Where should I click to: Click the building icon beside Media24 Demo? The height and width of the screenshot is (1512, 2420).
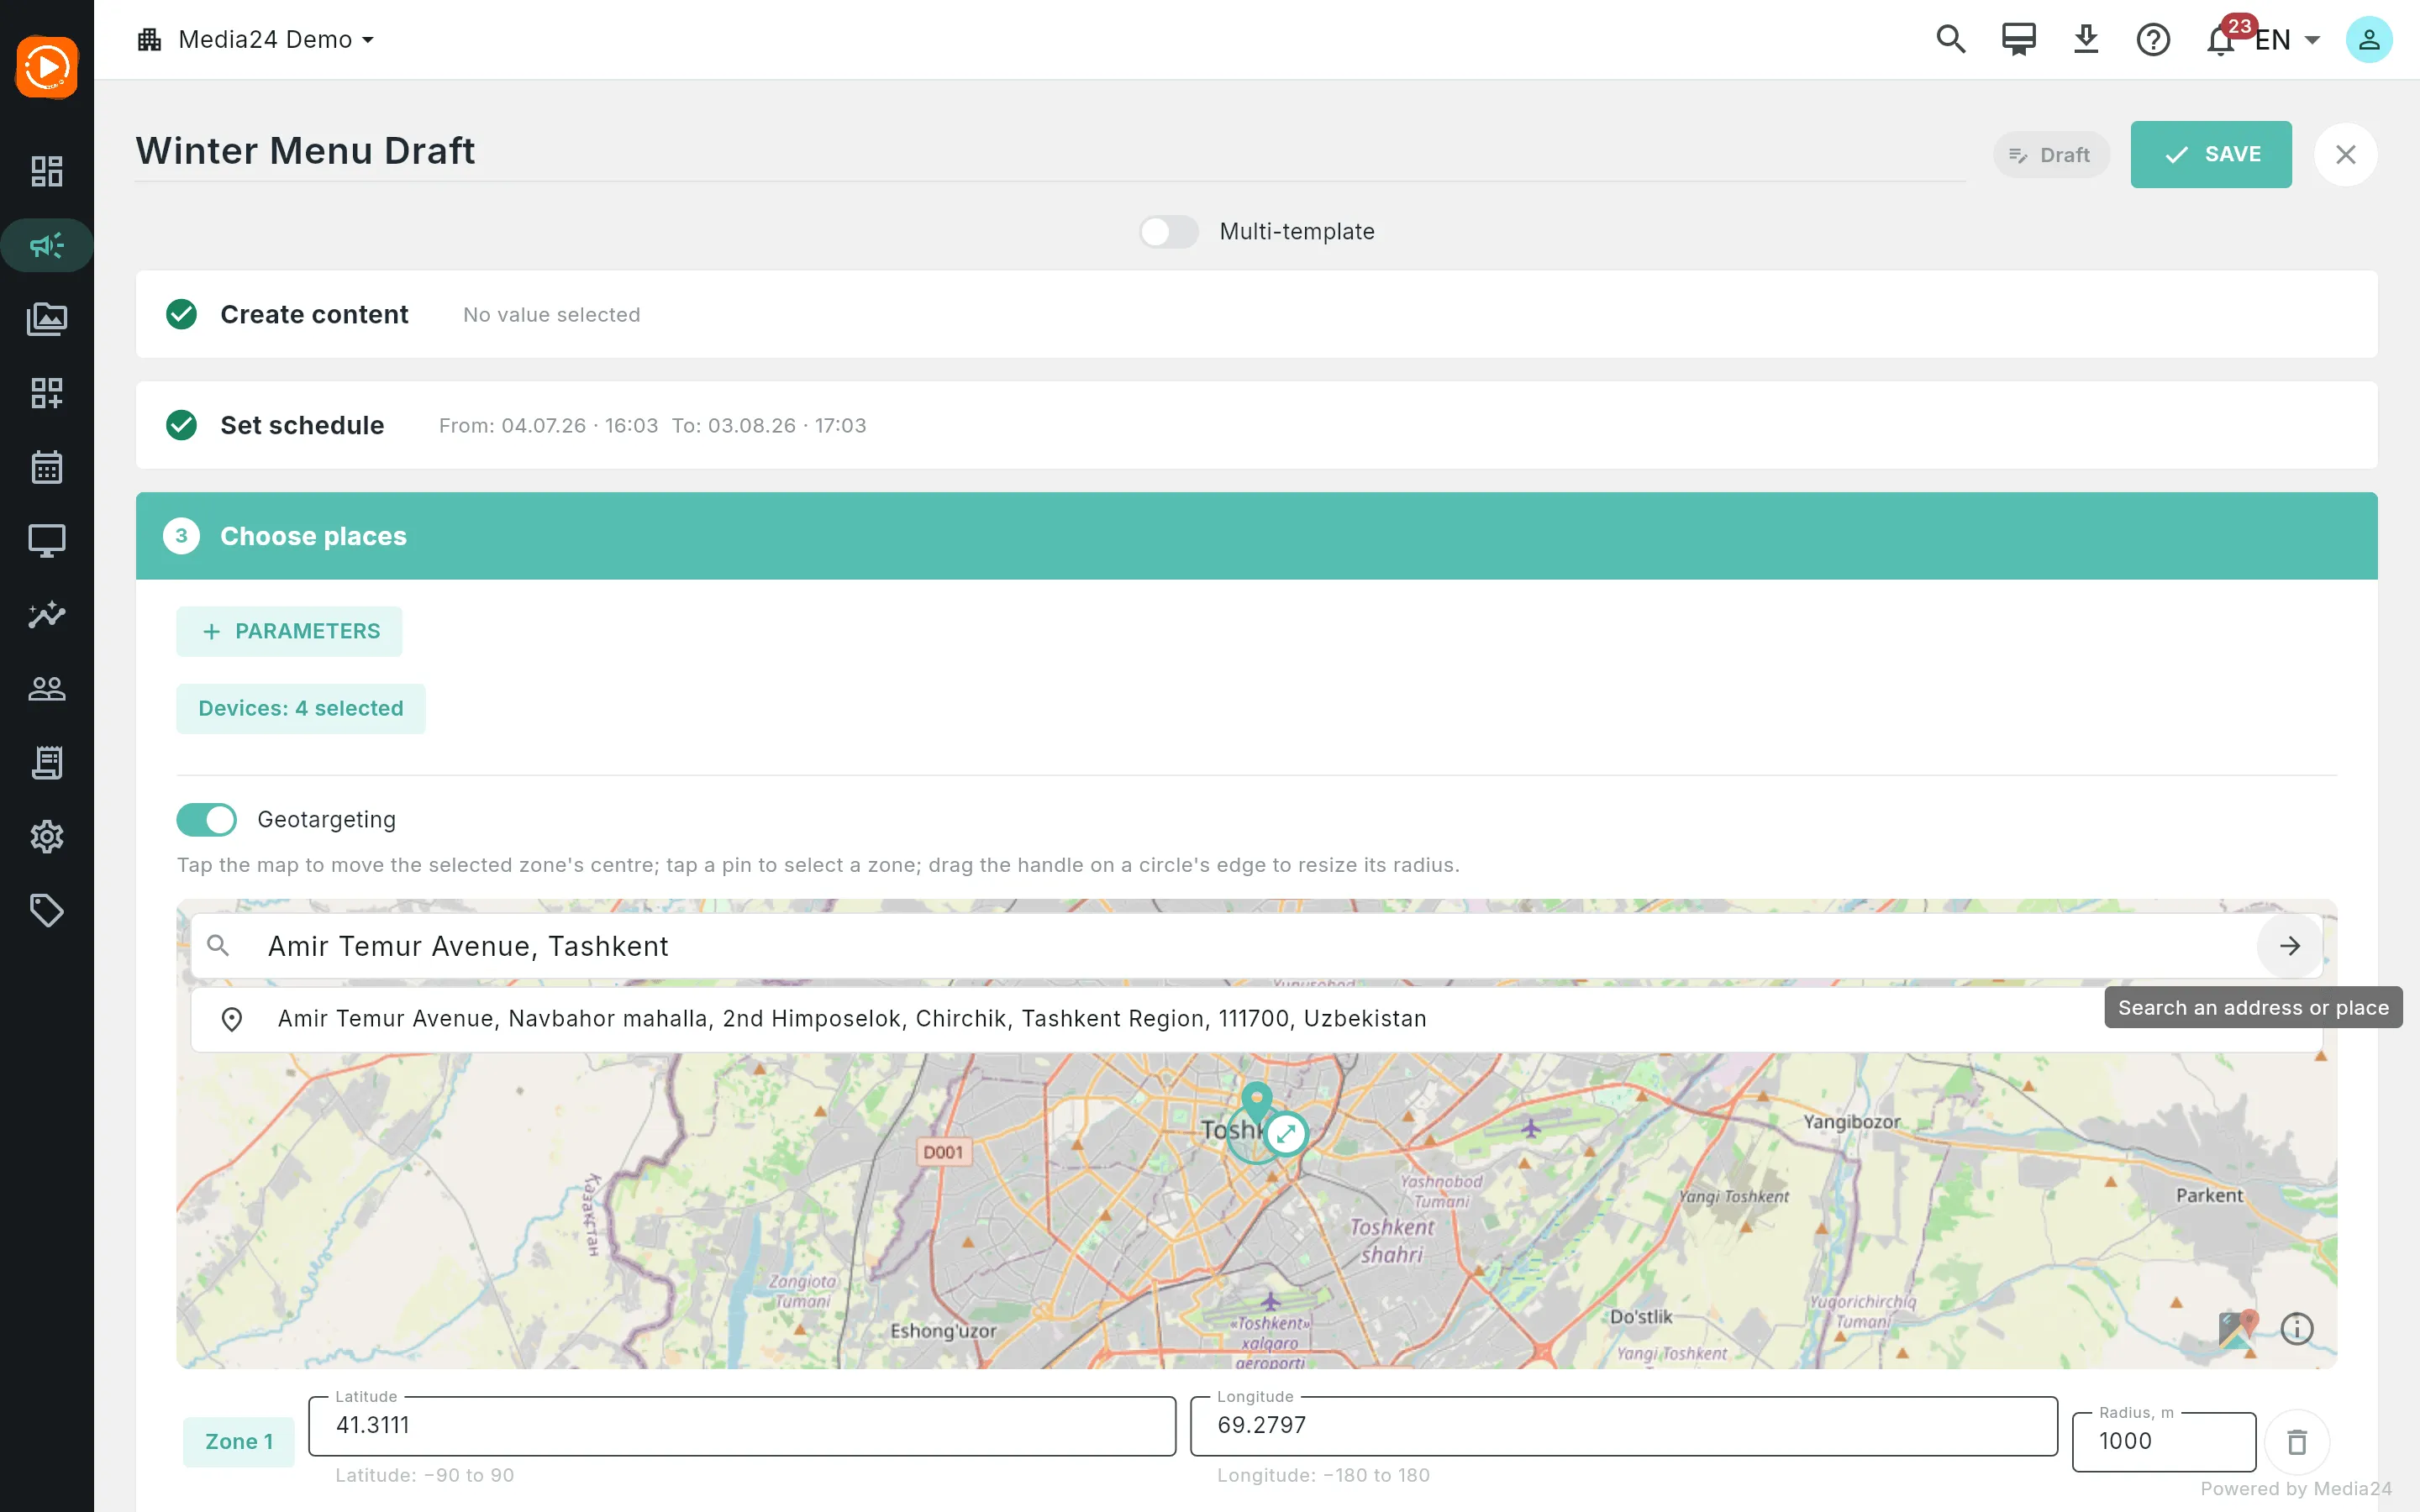pos(150,40)
